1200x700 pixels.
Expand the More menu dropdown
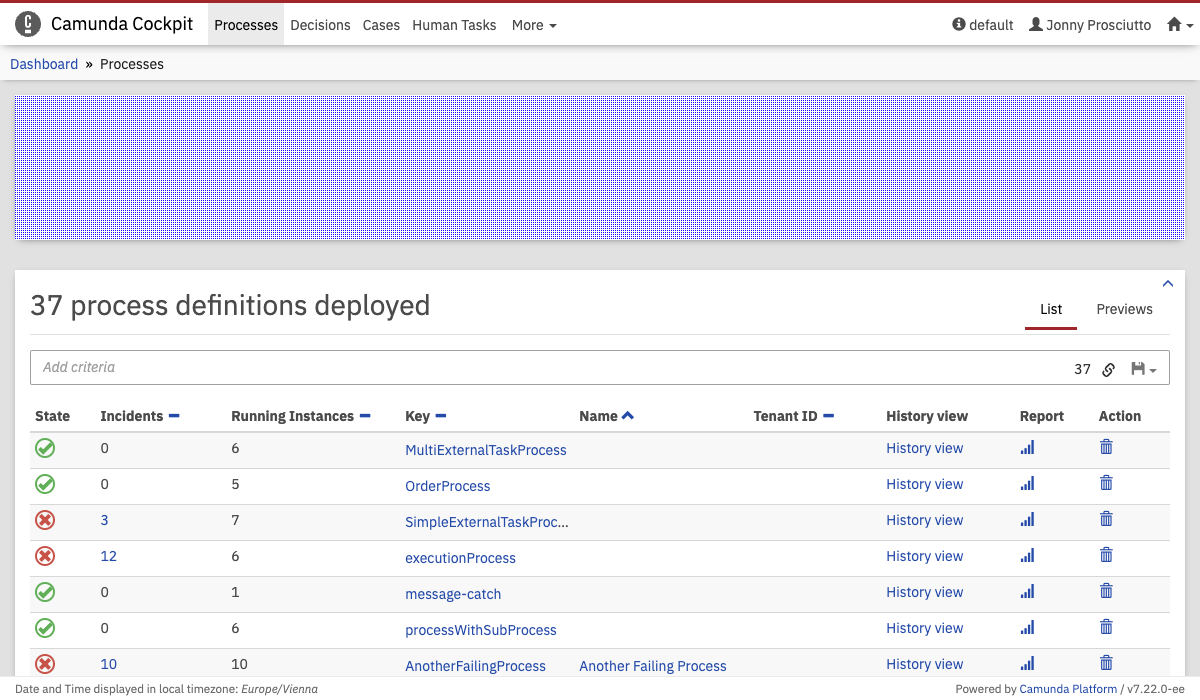pyautogui.click(x=534, y=25)
